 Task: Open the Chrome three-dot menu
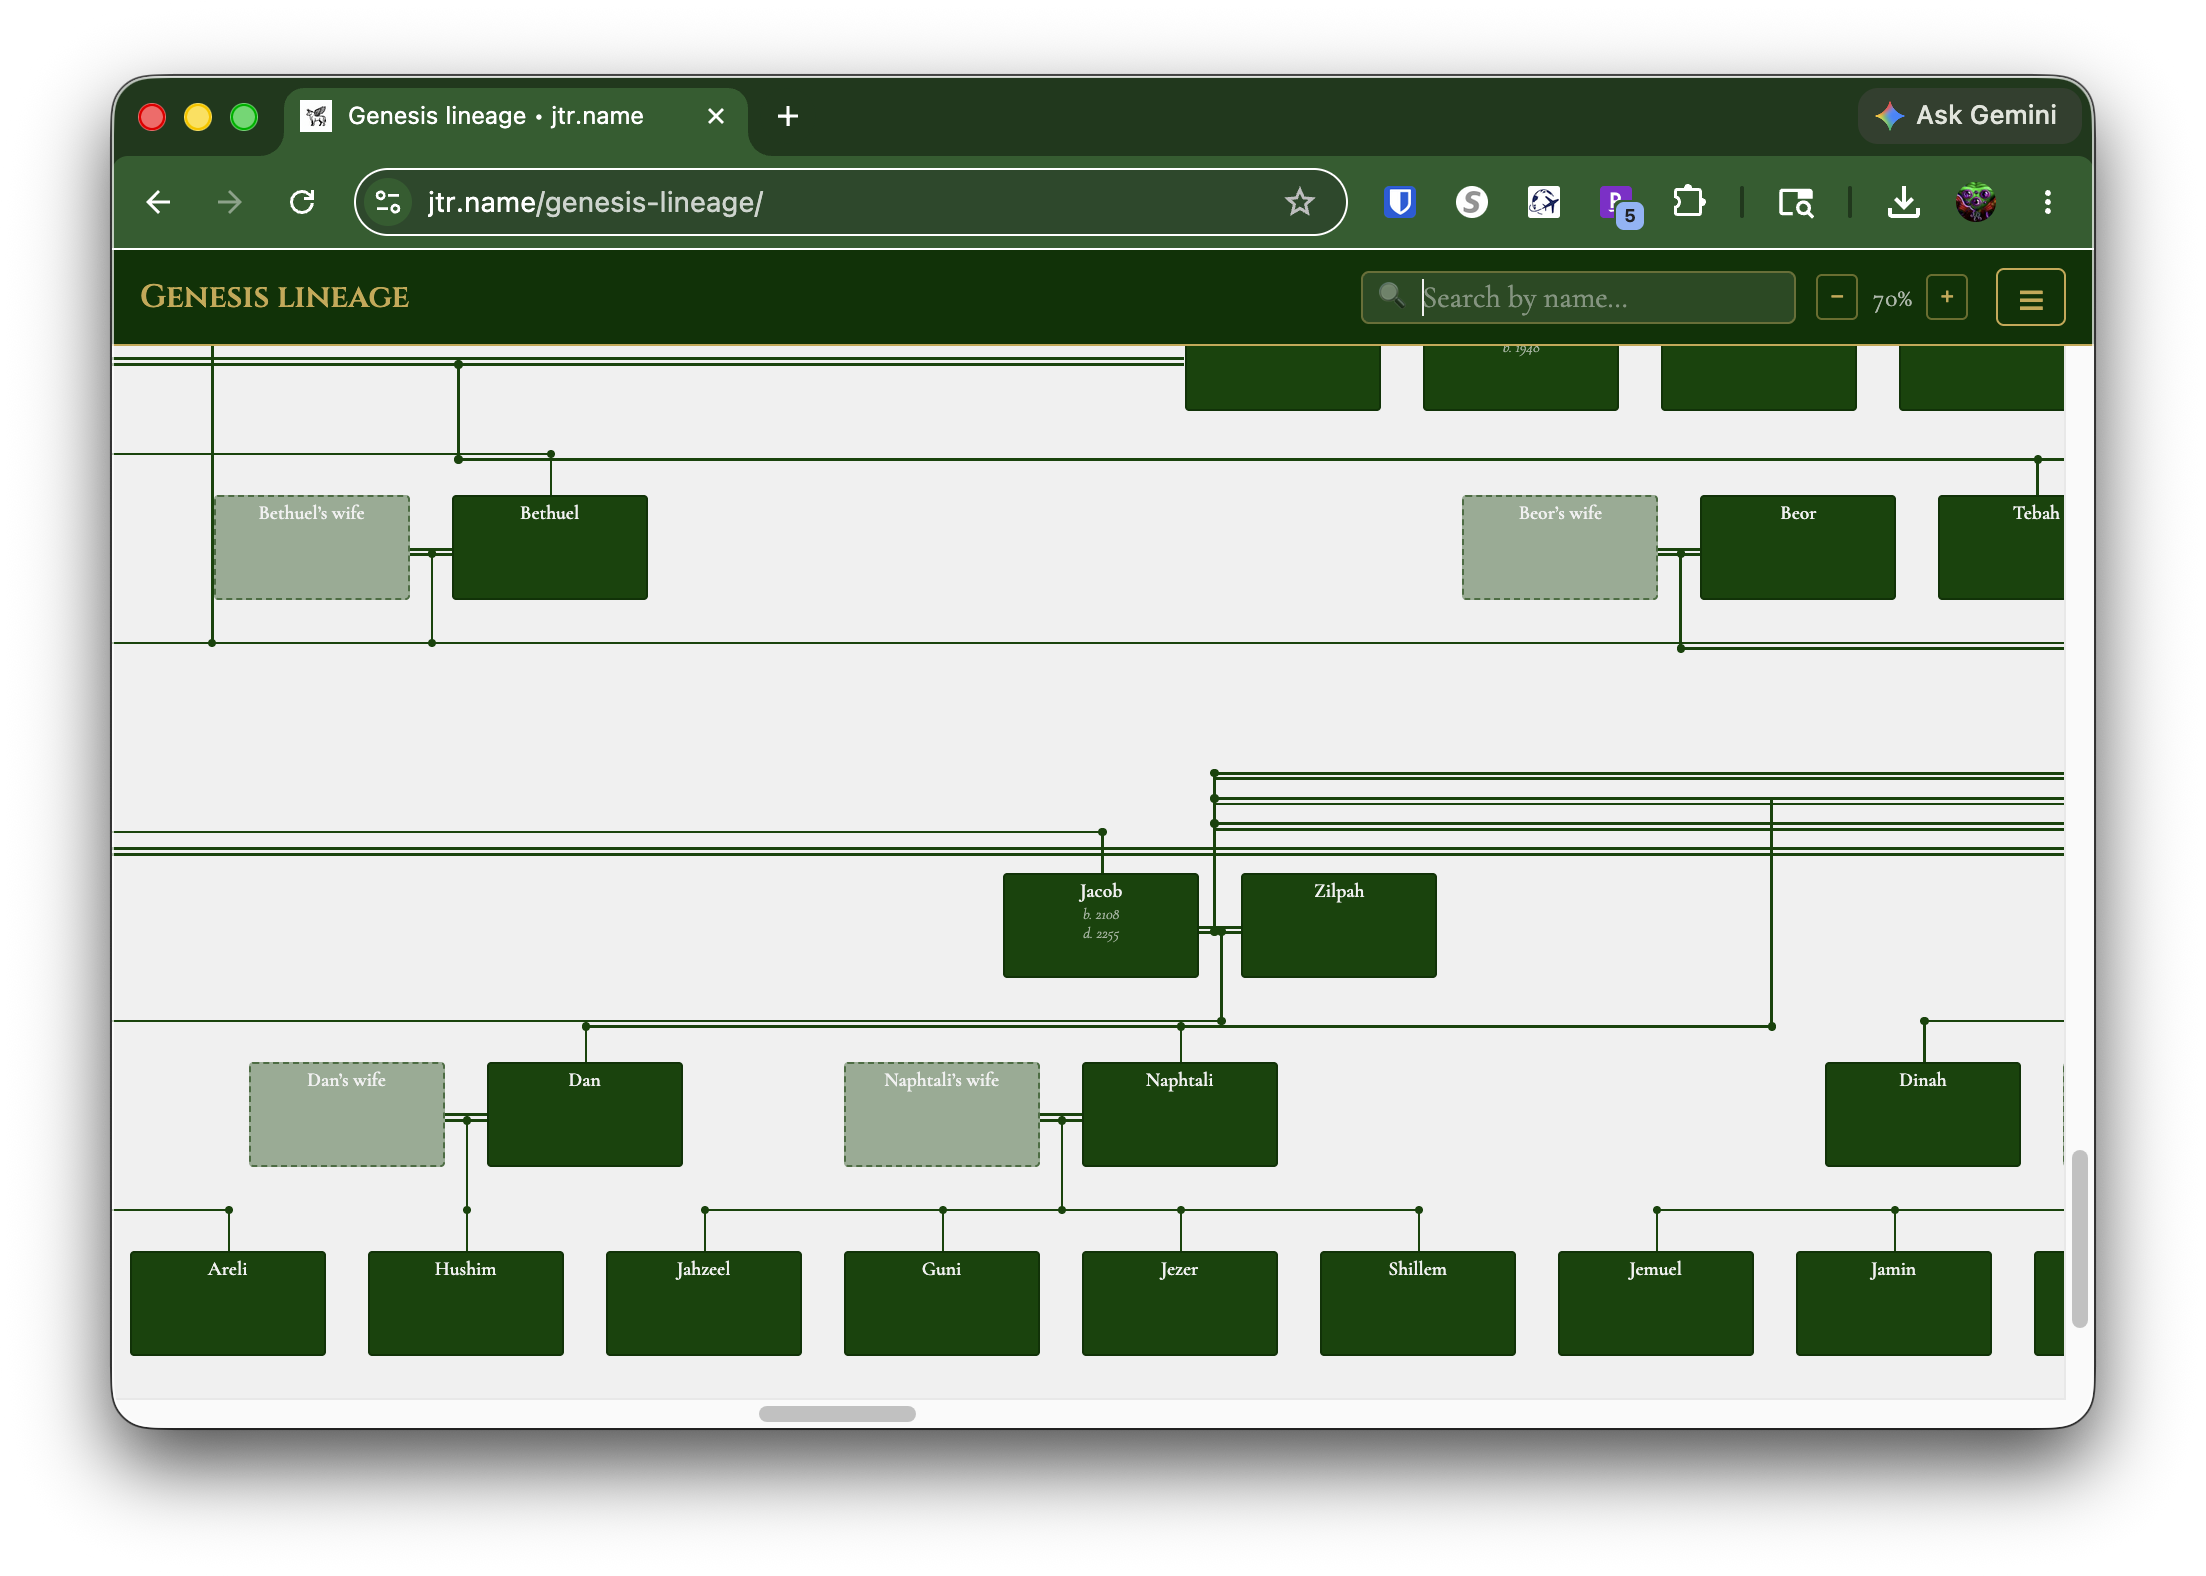pyautogui.click(x=2047, y=203)
